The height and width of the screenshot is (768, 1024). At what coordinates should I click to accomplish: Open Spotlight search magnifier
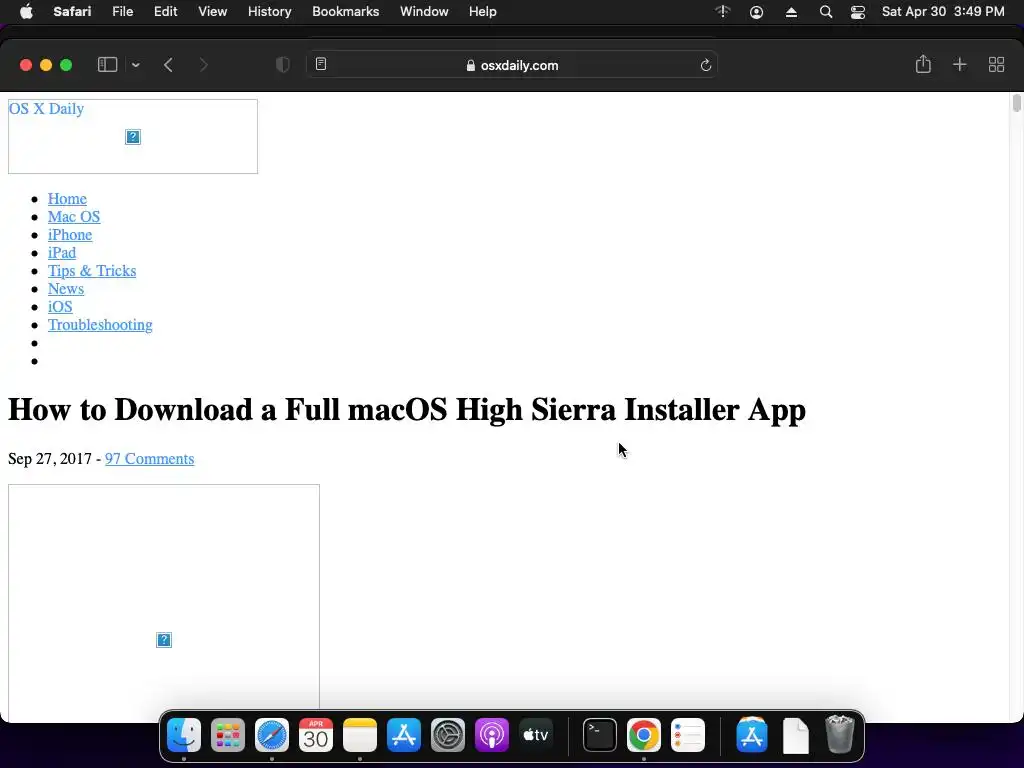click(x=825, y=12)
